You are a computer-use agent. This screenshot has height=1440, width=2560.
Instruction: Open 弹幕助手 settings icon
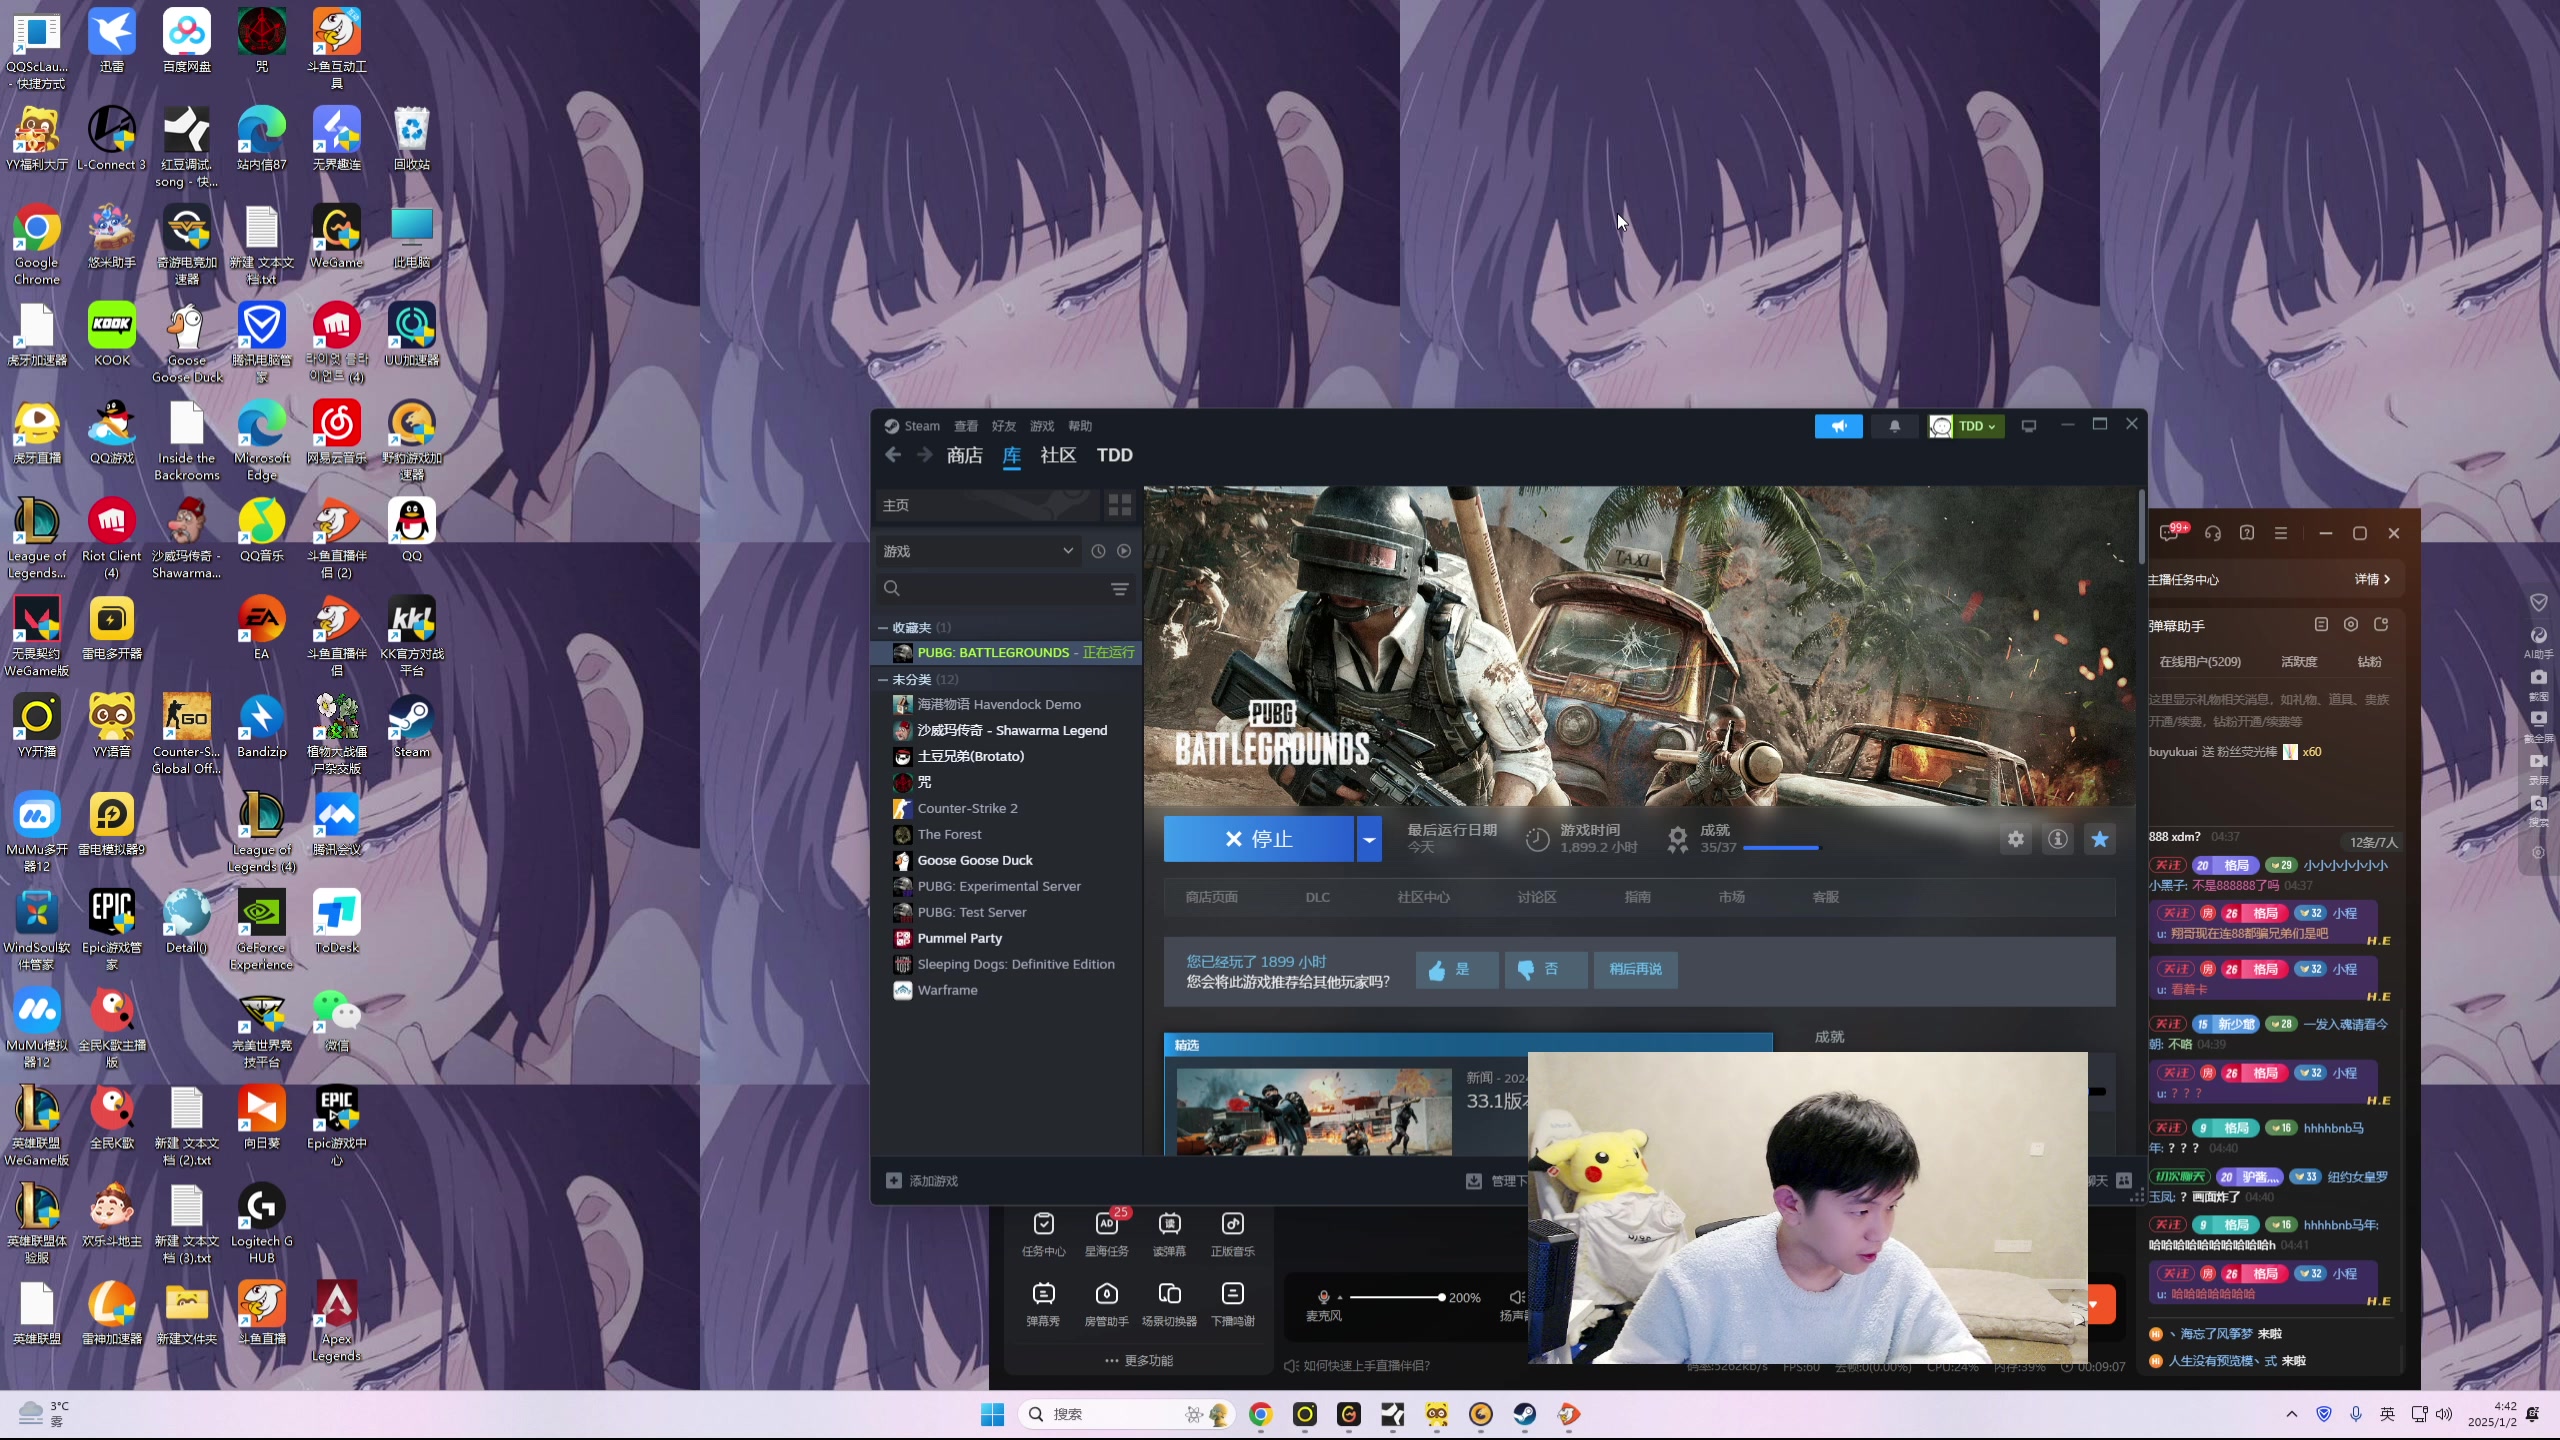tap(2351, 625)
